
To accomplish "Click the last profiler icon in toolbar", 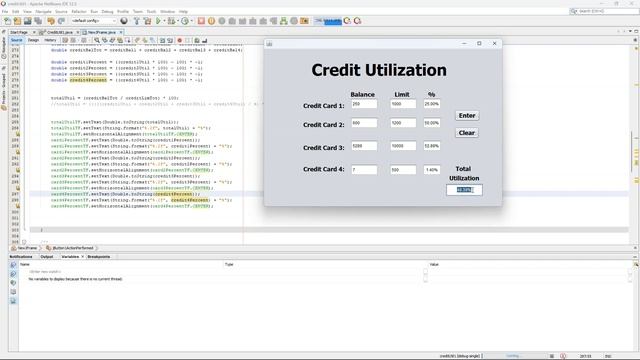I will click(358, 21).
